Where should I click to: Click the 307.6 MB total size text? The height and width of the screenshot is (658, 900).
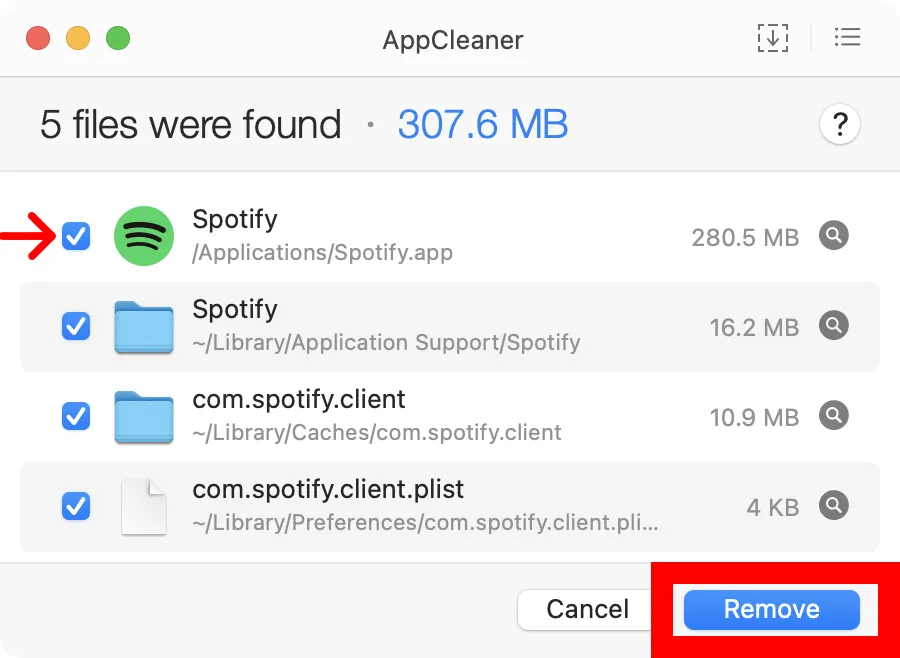(483, 125)
